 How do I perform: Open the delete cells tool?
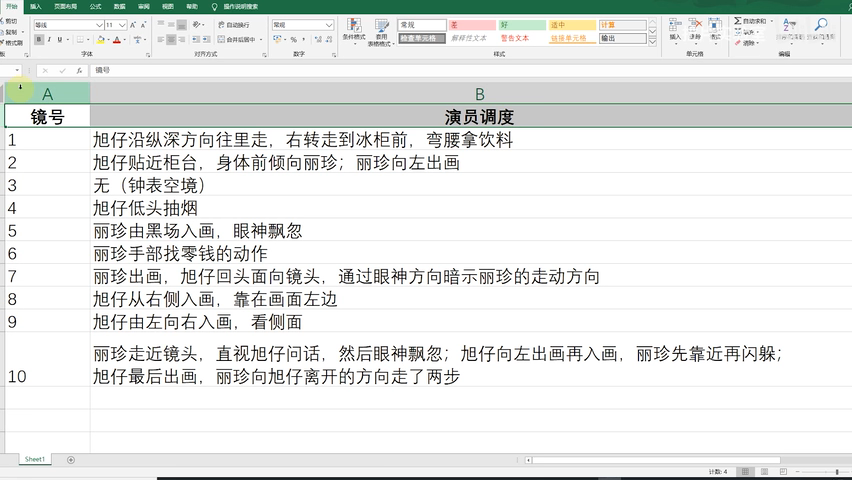coord(695,30)
